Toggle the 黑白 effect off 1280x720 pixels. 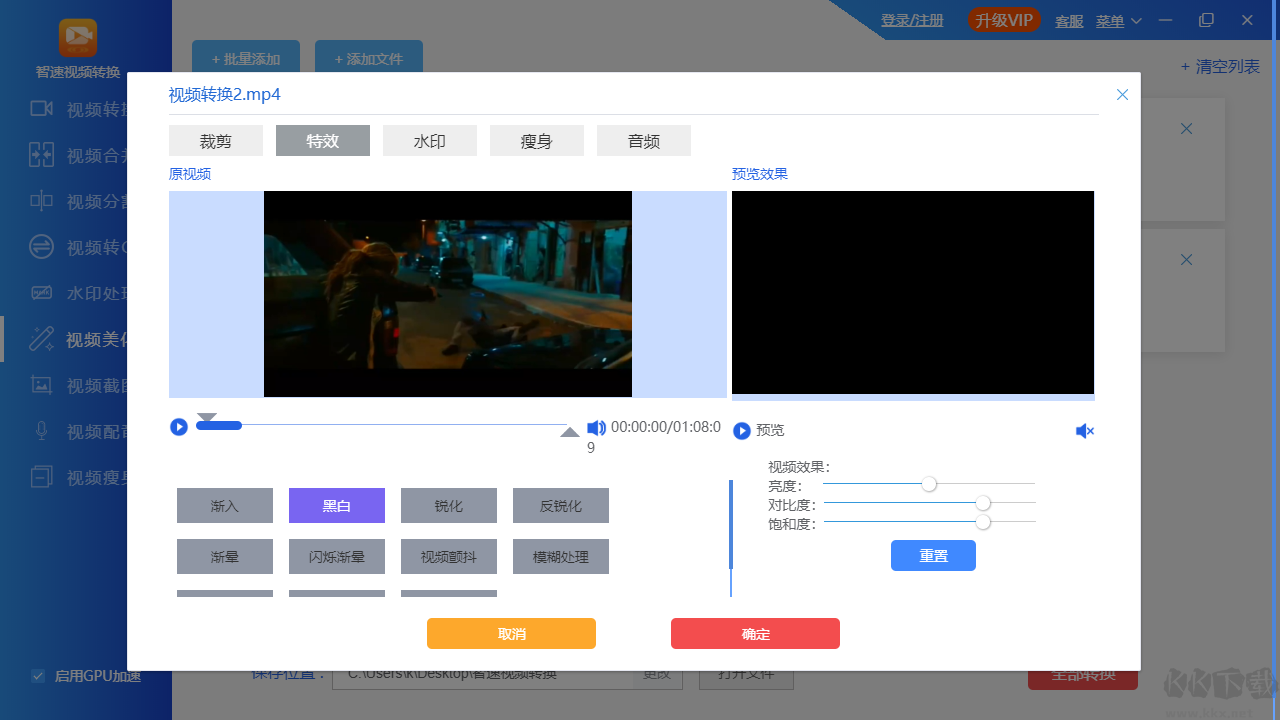(336, 505)
